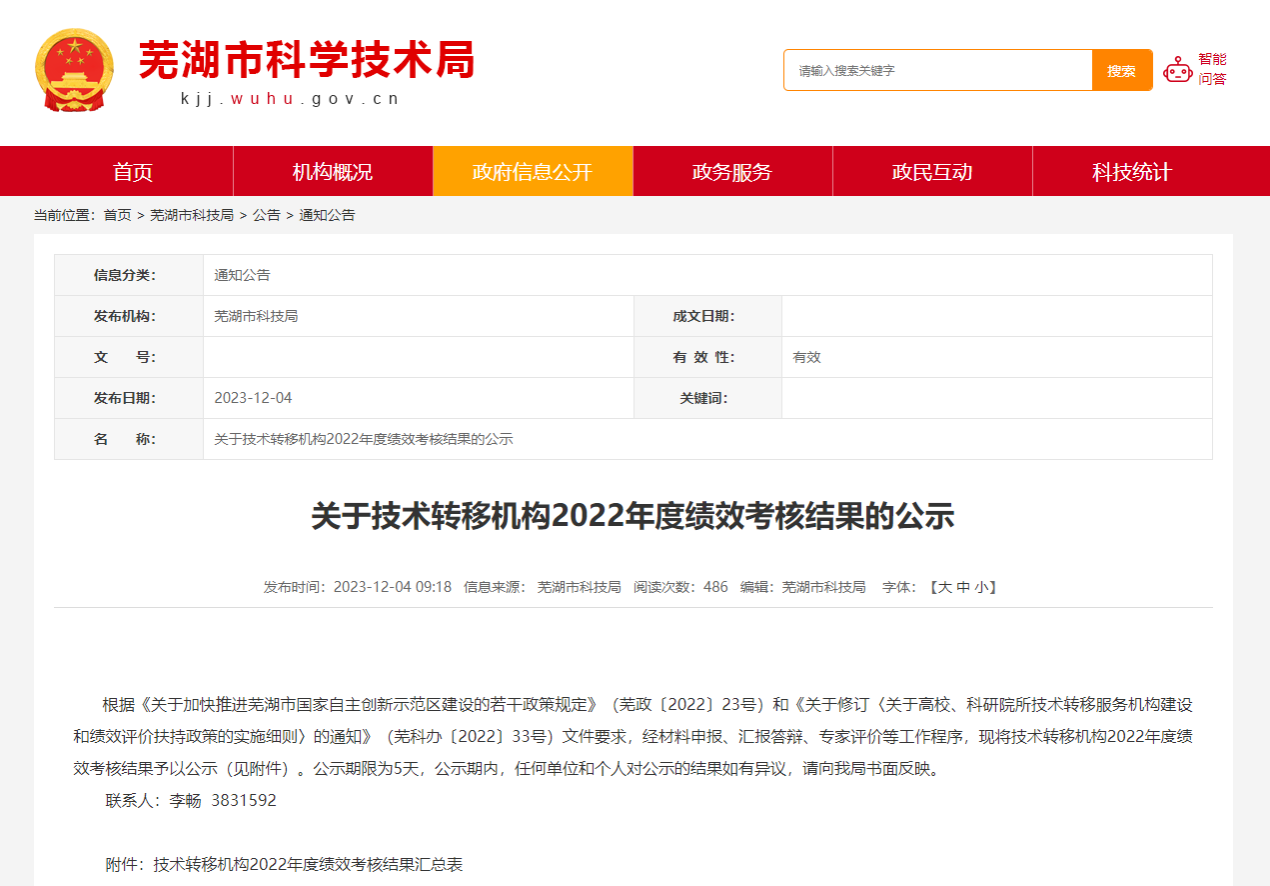Go to 机构概况 menu item

332,172
